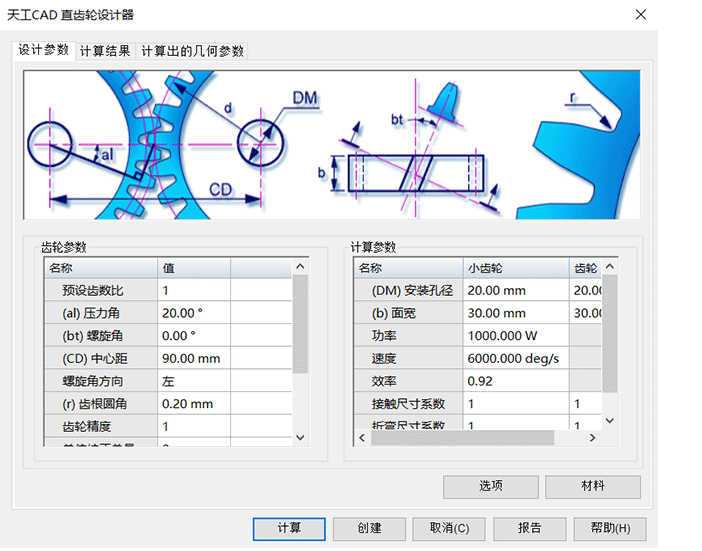Screen dimensions: 702x551
Task: Edit 小齿轮 面宽 value 30.00 mm
Action: pos(516,313)
